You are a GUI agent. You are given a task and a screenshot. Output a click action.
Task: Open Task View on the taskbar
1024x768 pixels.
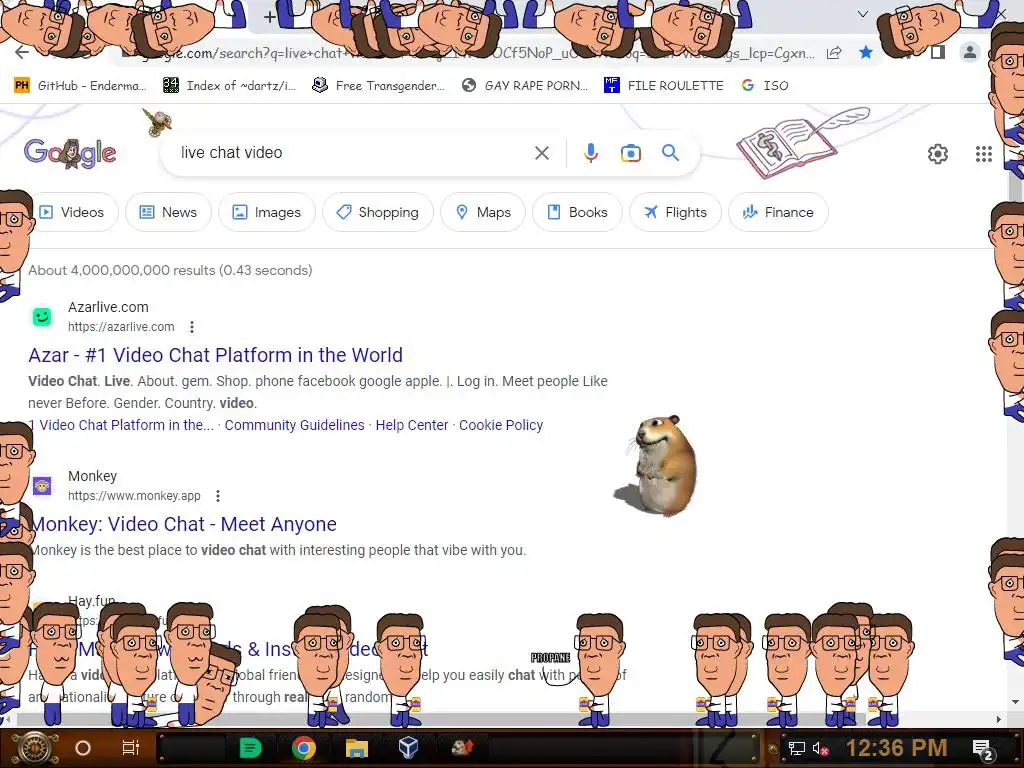click(x=131, y=748)
